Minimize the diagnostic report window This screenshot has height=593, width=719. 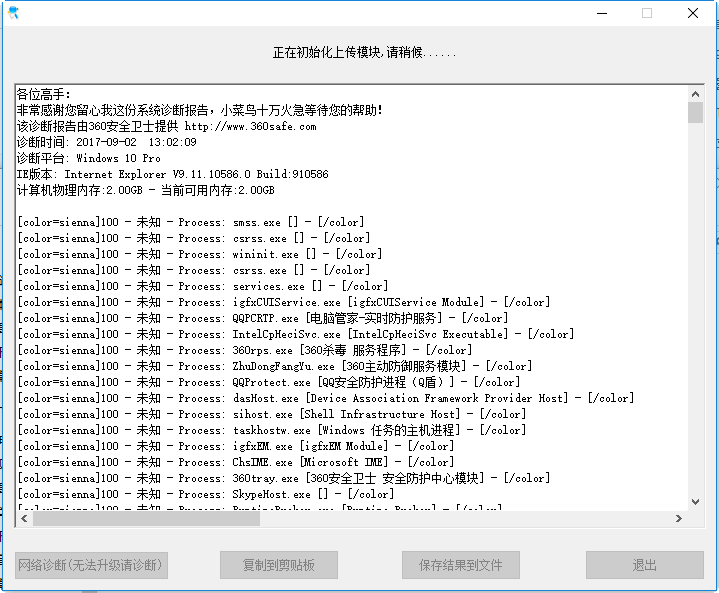pos(603,13)
